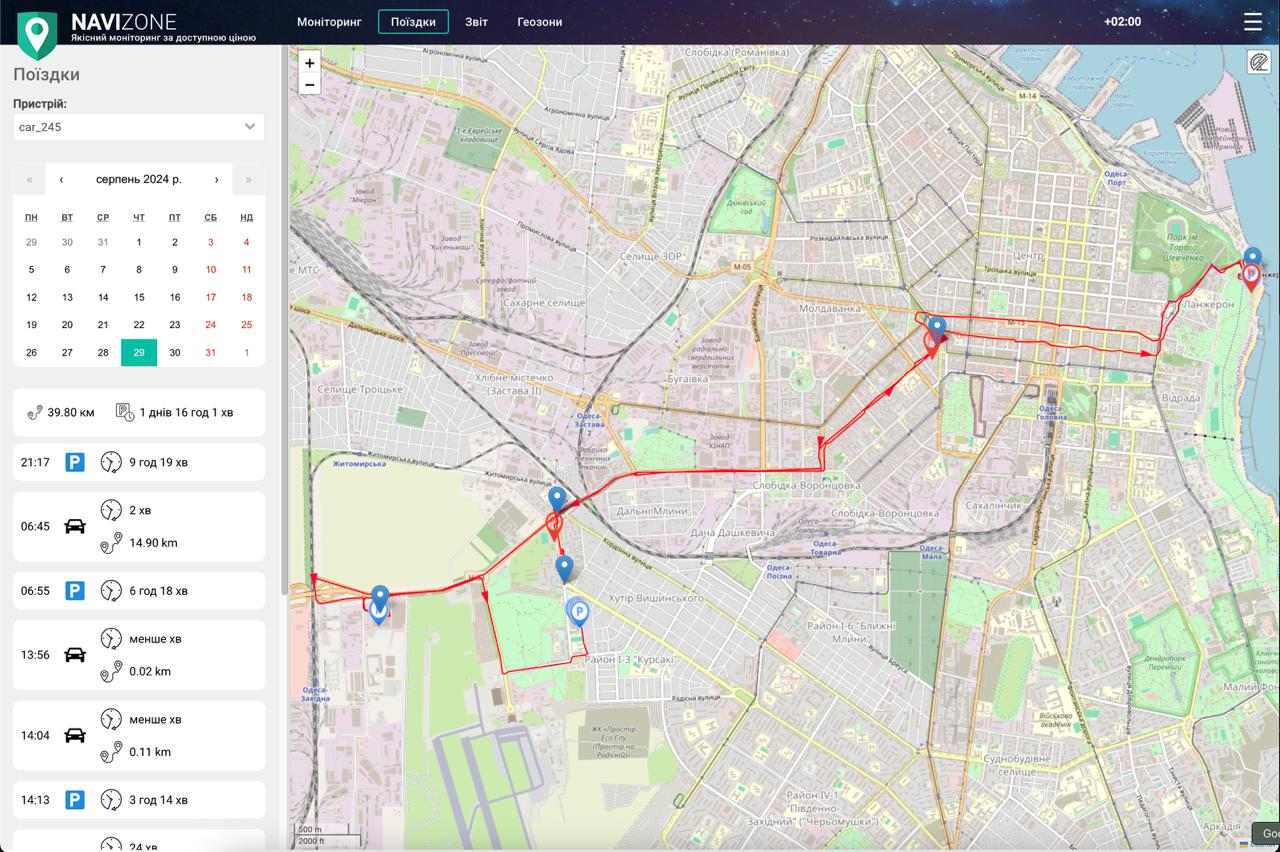Pick date 15 in the calendar
Image resolution: width=1280 pixels, height=852 pixels.
(139, 297)
